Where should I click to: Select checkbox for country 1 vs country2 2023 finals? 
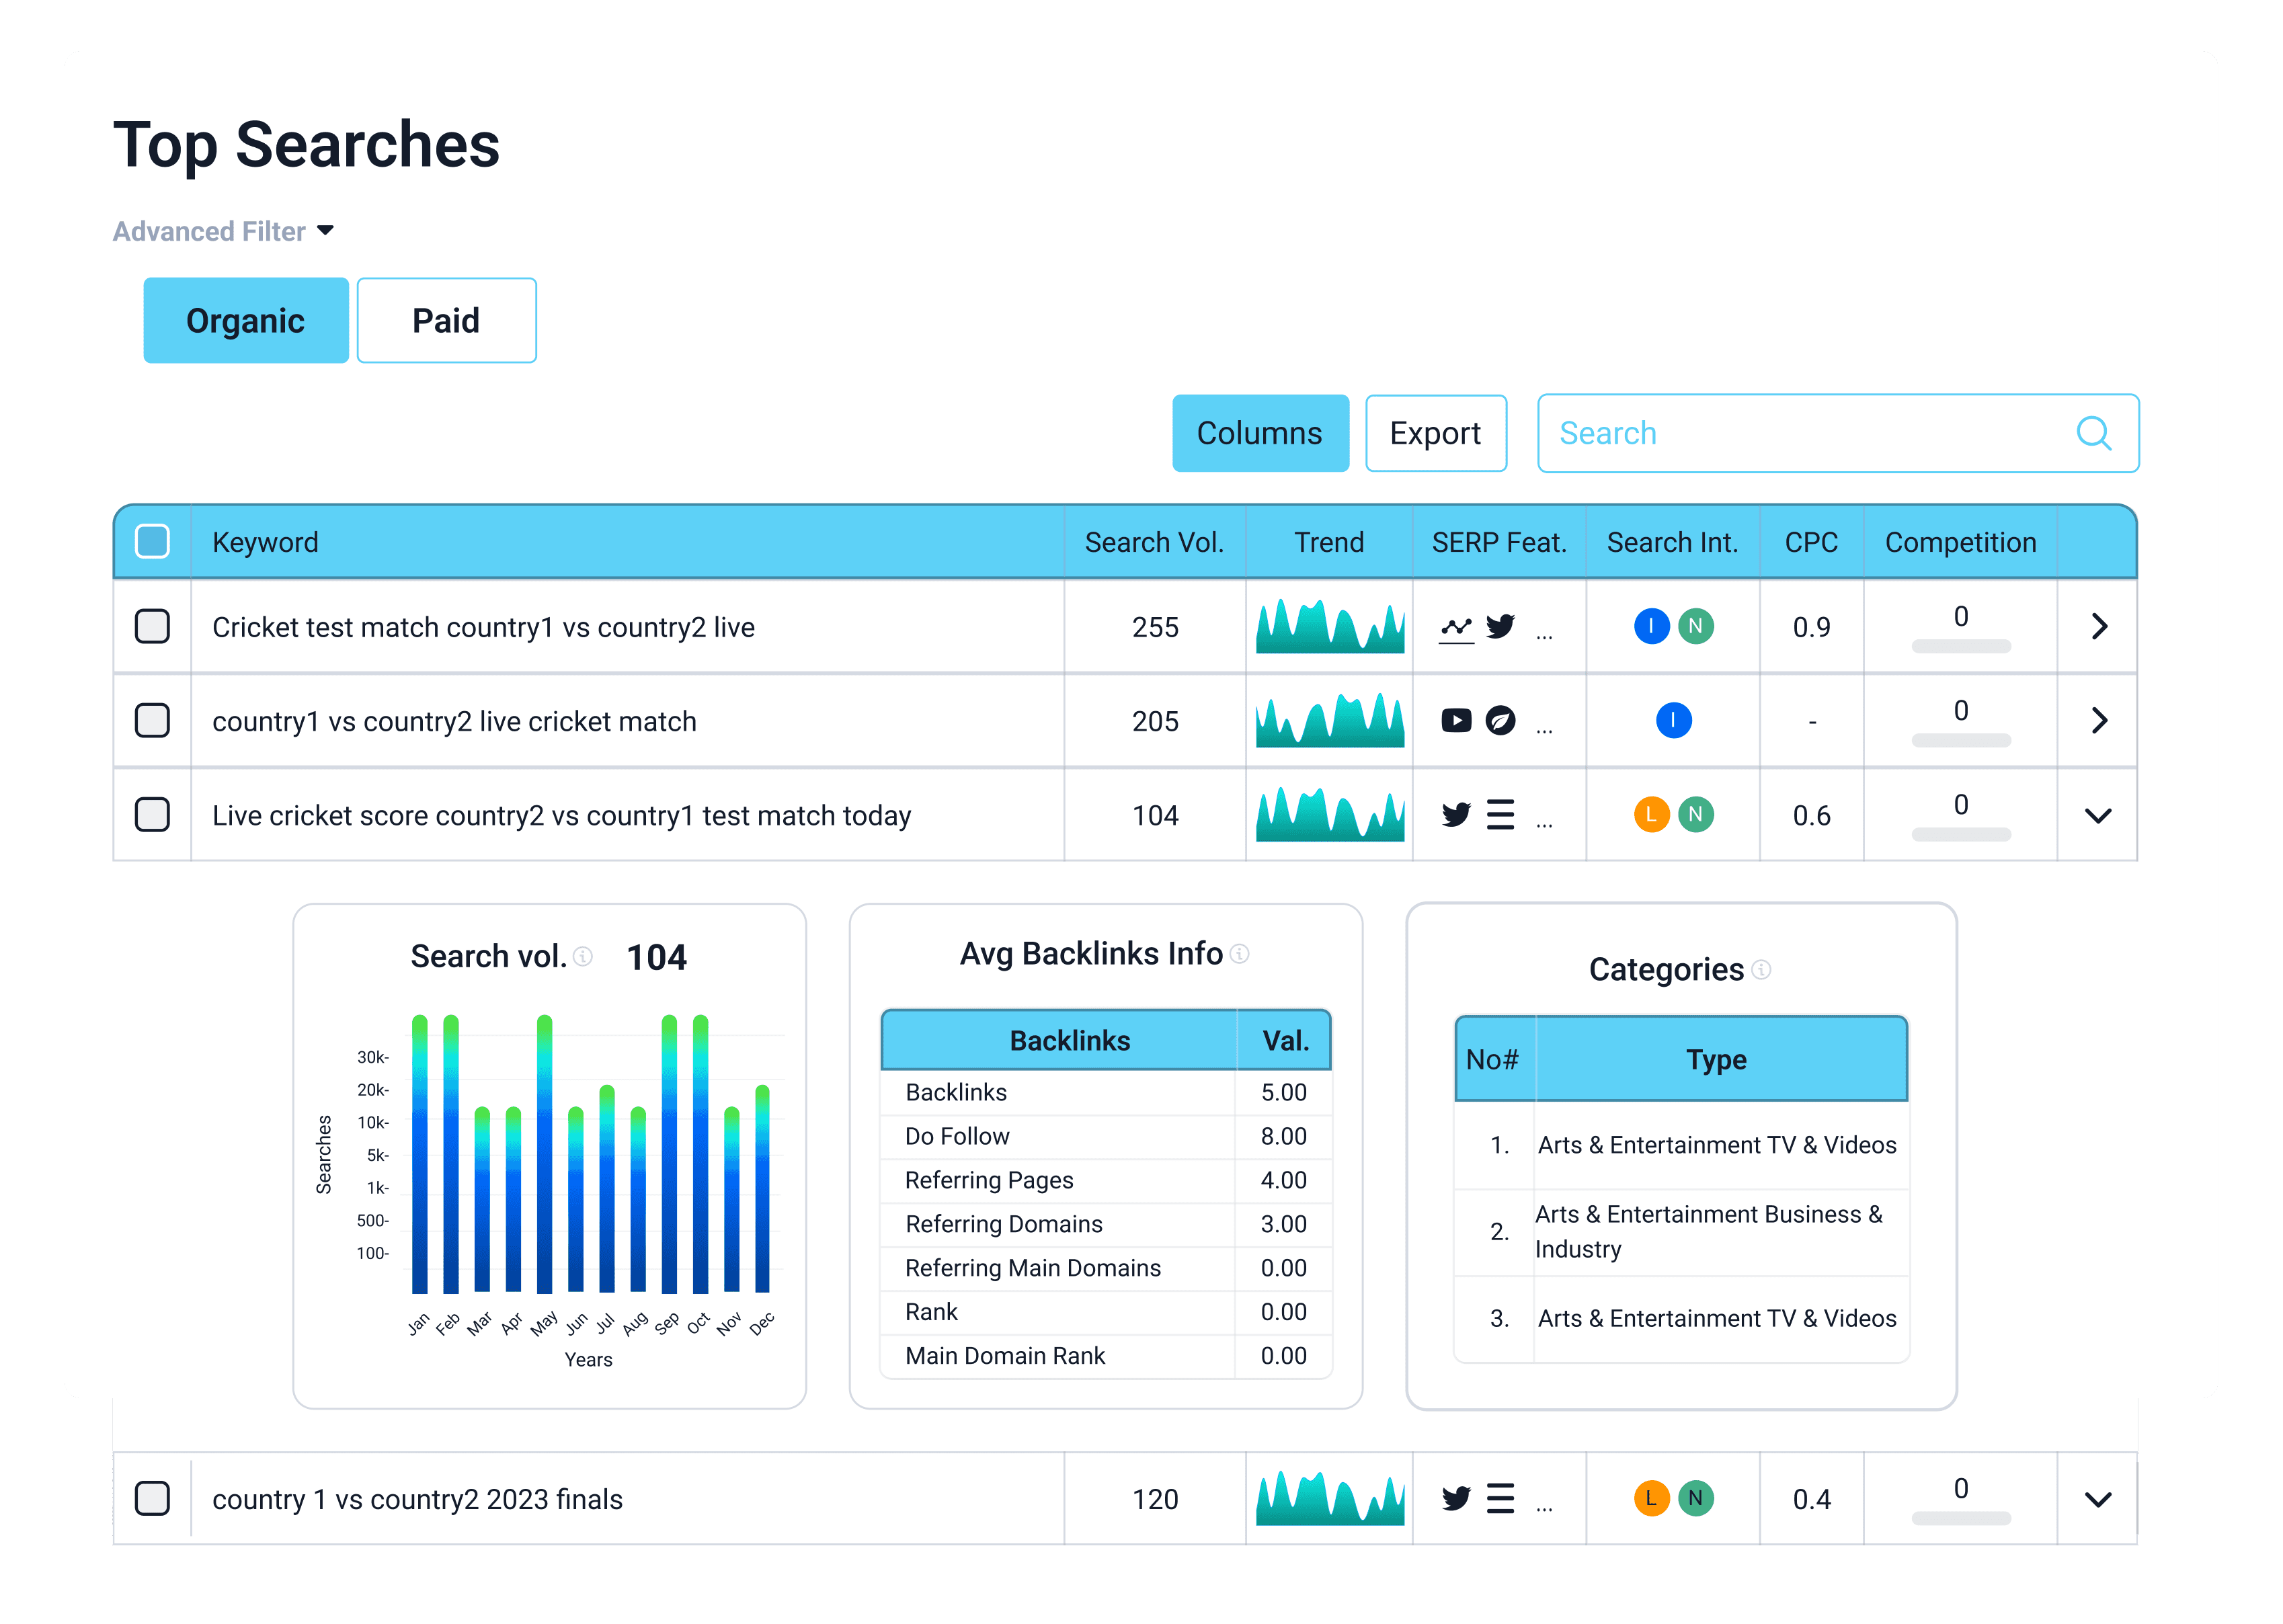152,1498
